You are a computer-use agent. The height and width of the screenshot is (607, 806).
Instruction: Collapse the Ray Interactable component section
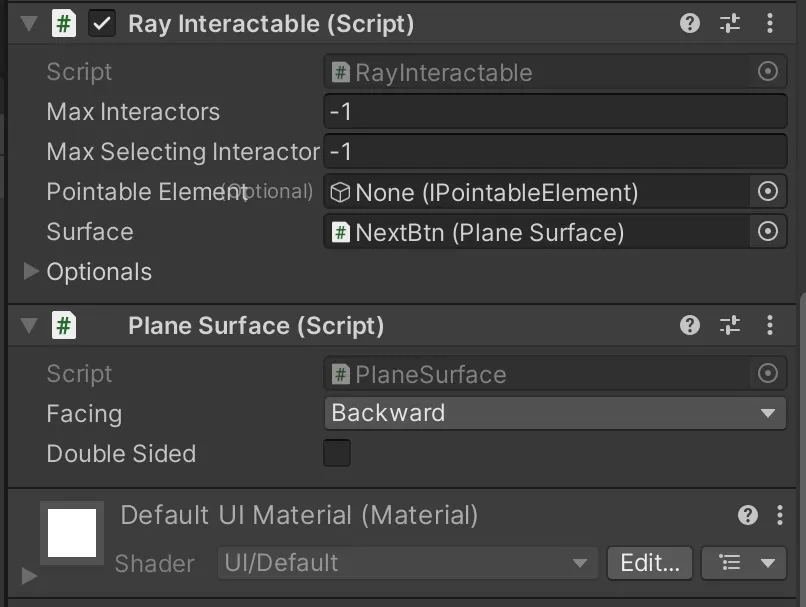point(28,24)
